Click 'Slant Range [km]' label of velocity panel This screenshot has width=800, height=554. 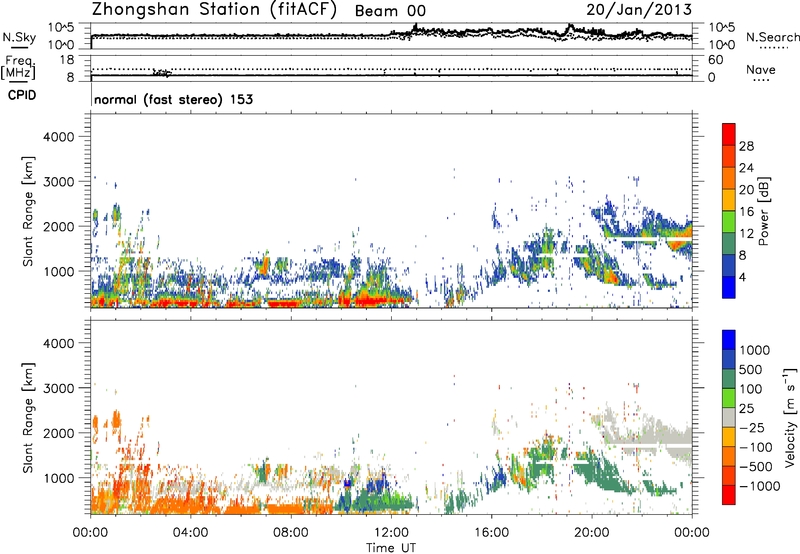[x=28, y=418]
